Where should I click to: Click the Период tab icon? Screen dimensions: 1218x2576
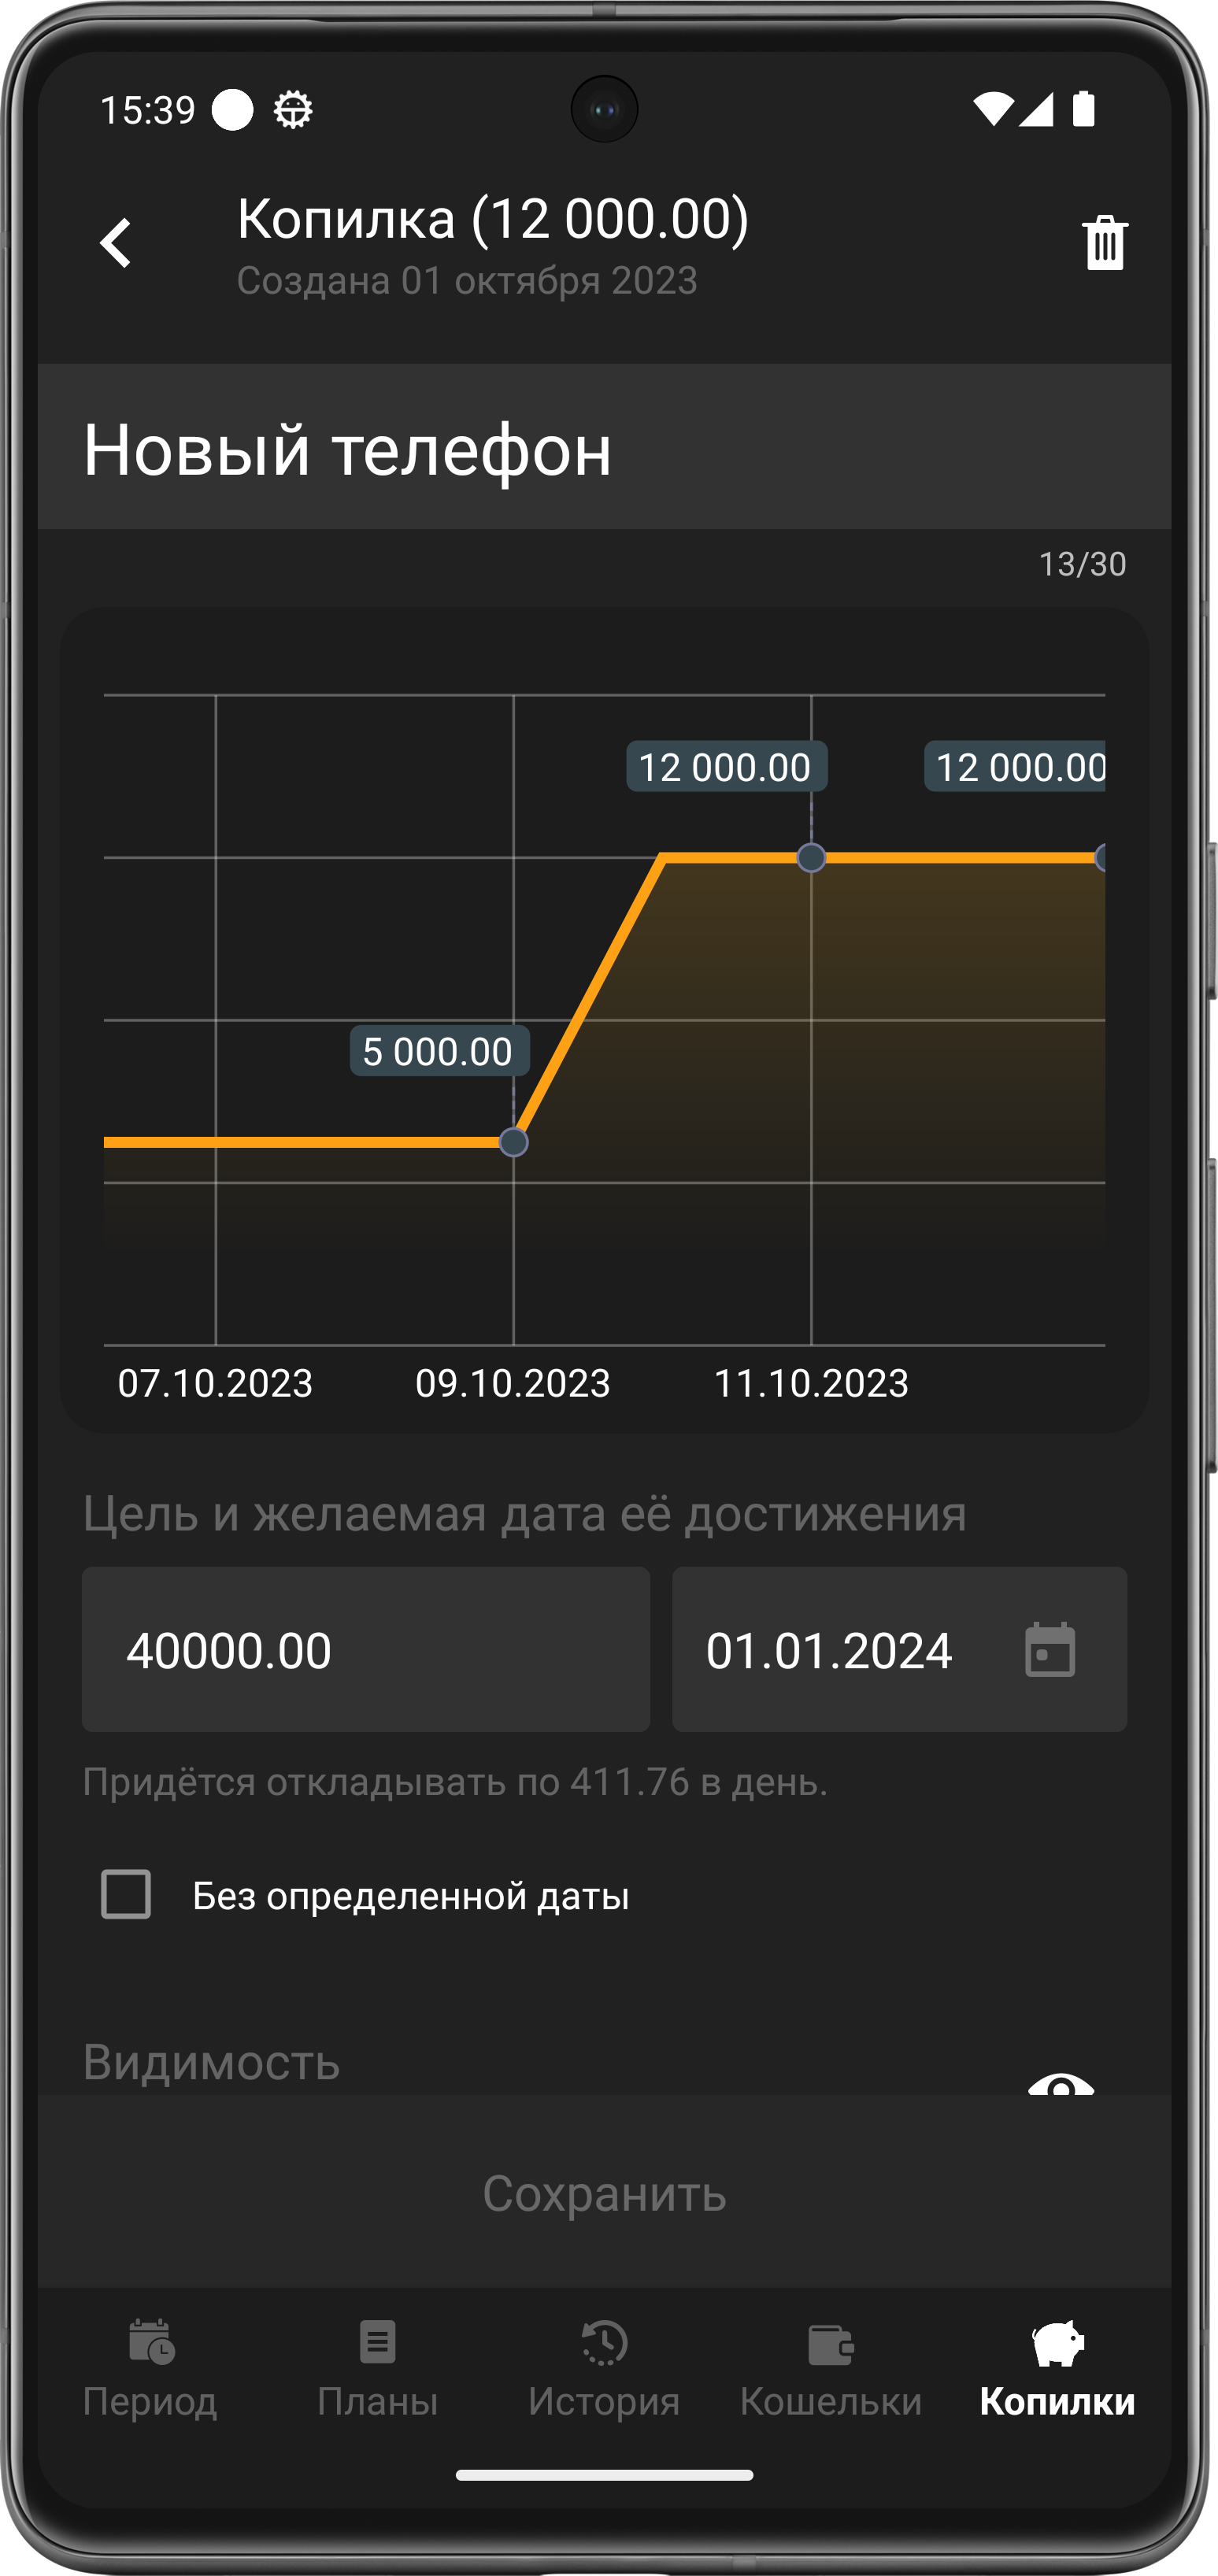coord(151,2343)
